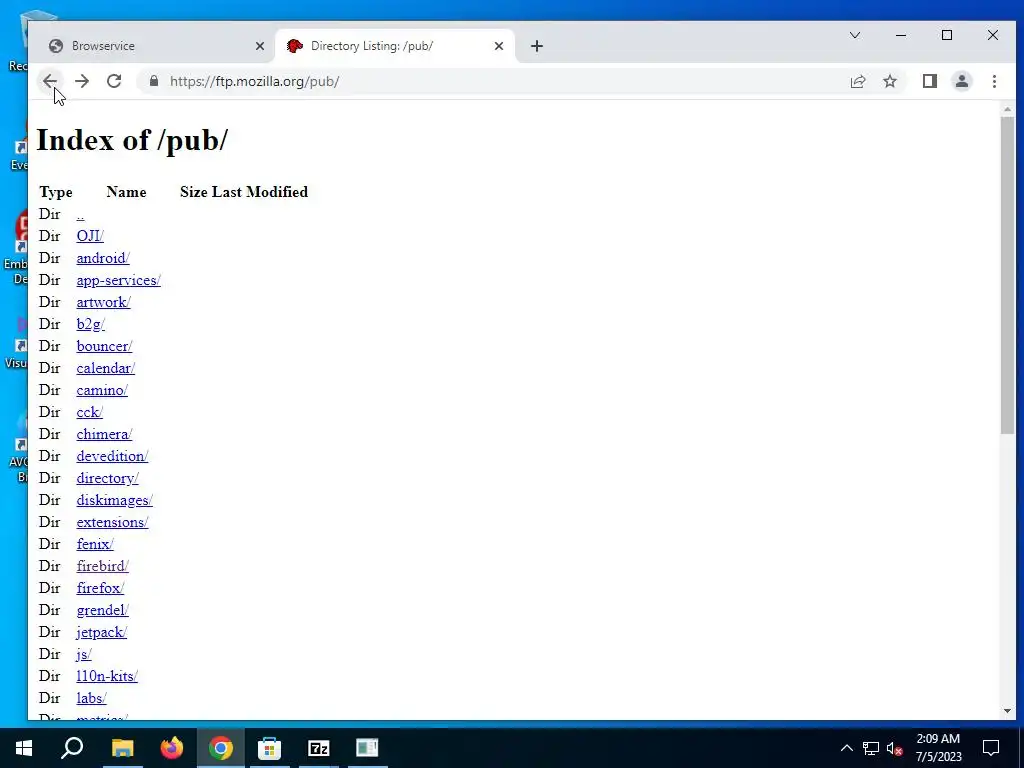Open taskbar Search

[x=72, y=748]
